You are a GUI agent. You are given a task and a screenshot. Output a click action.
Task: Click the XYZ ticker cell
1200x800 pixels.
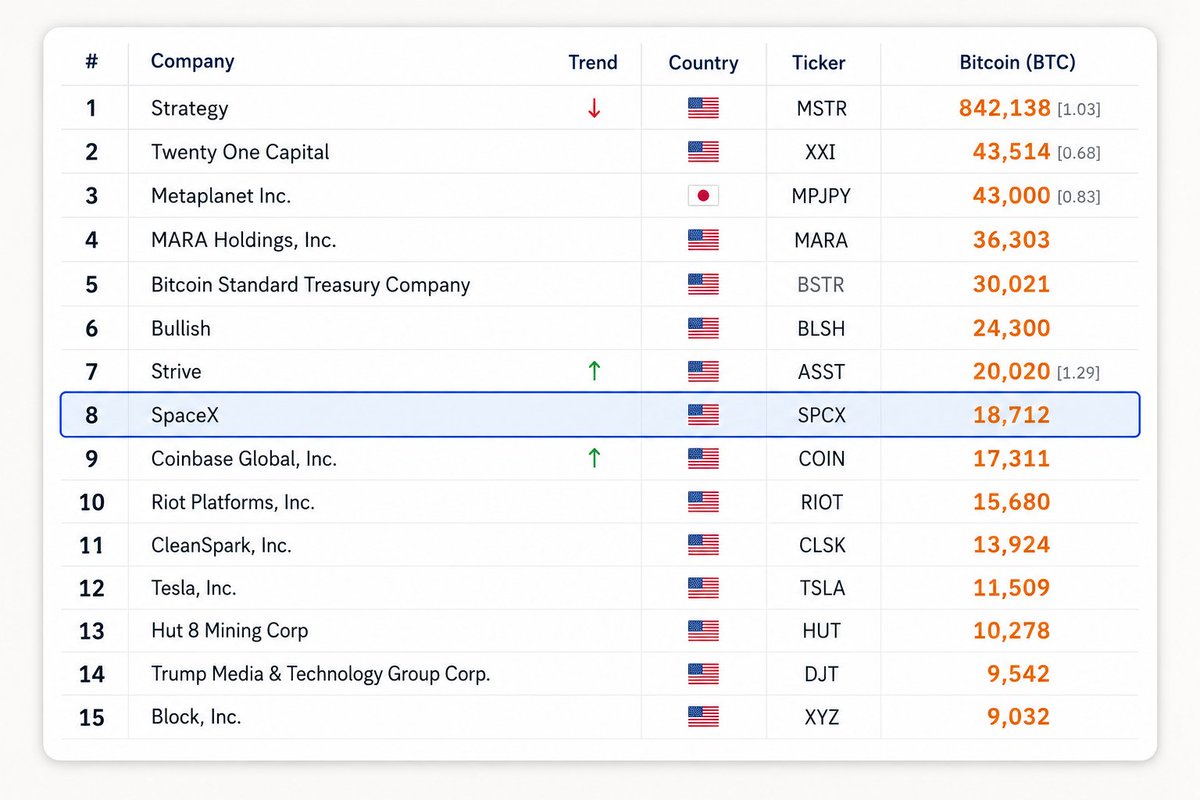point(820,717)
